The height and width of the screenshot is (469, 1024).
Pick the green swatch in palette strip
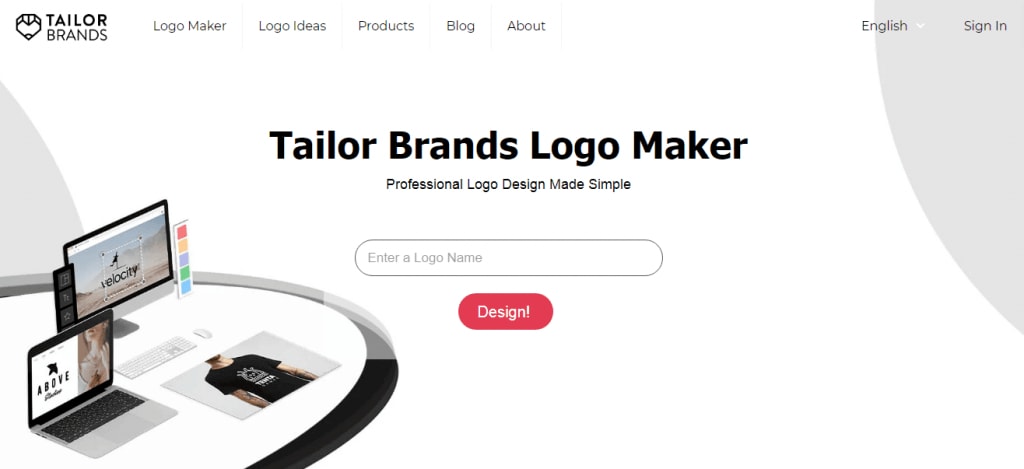point(184,272)
